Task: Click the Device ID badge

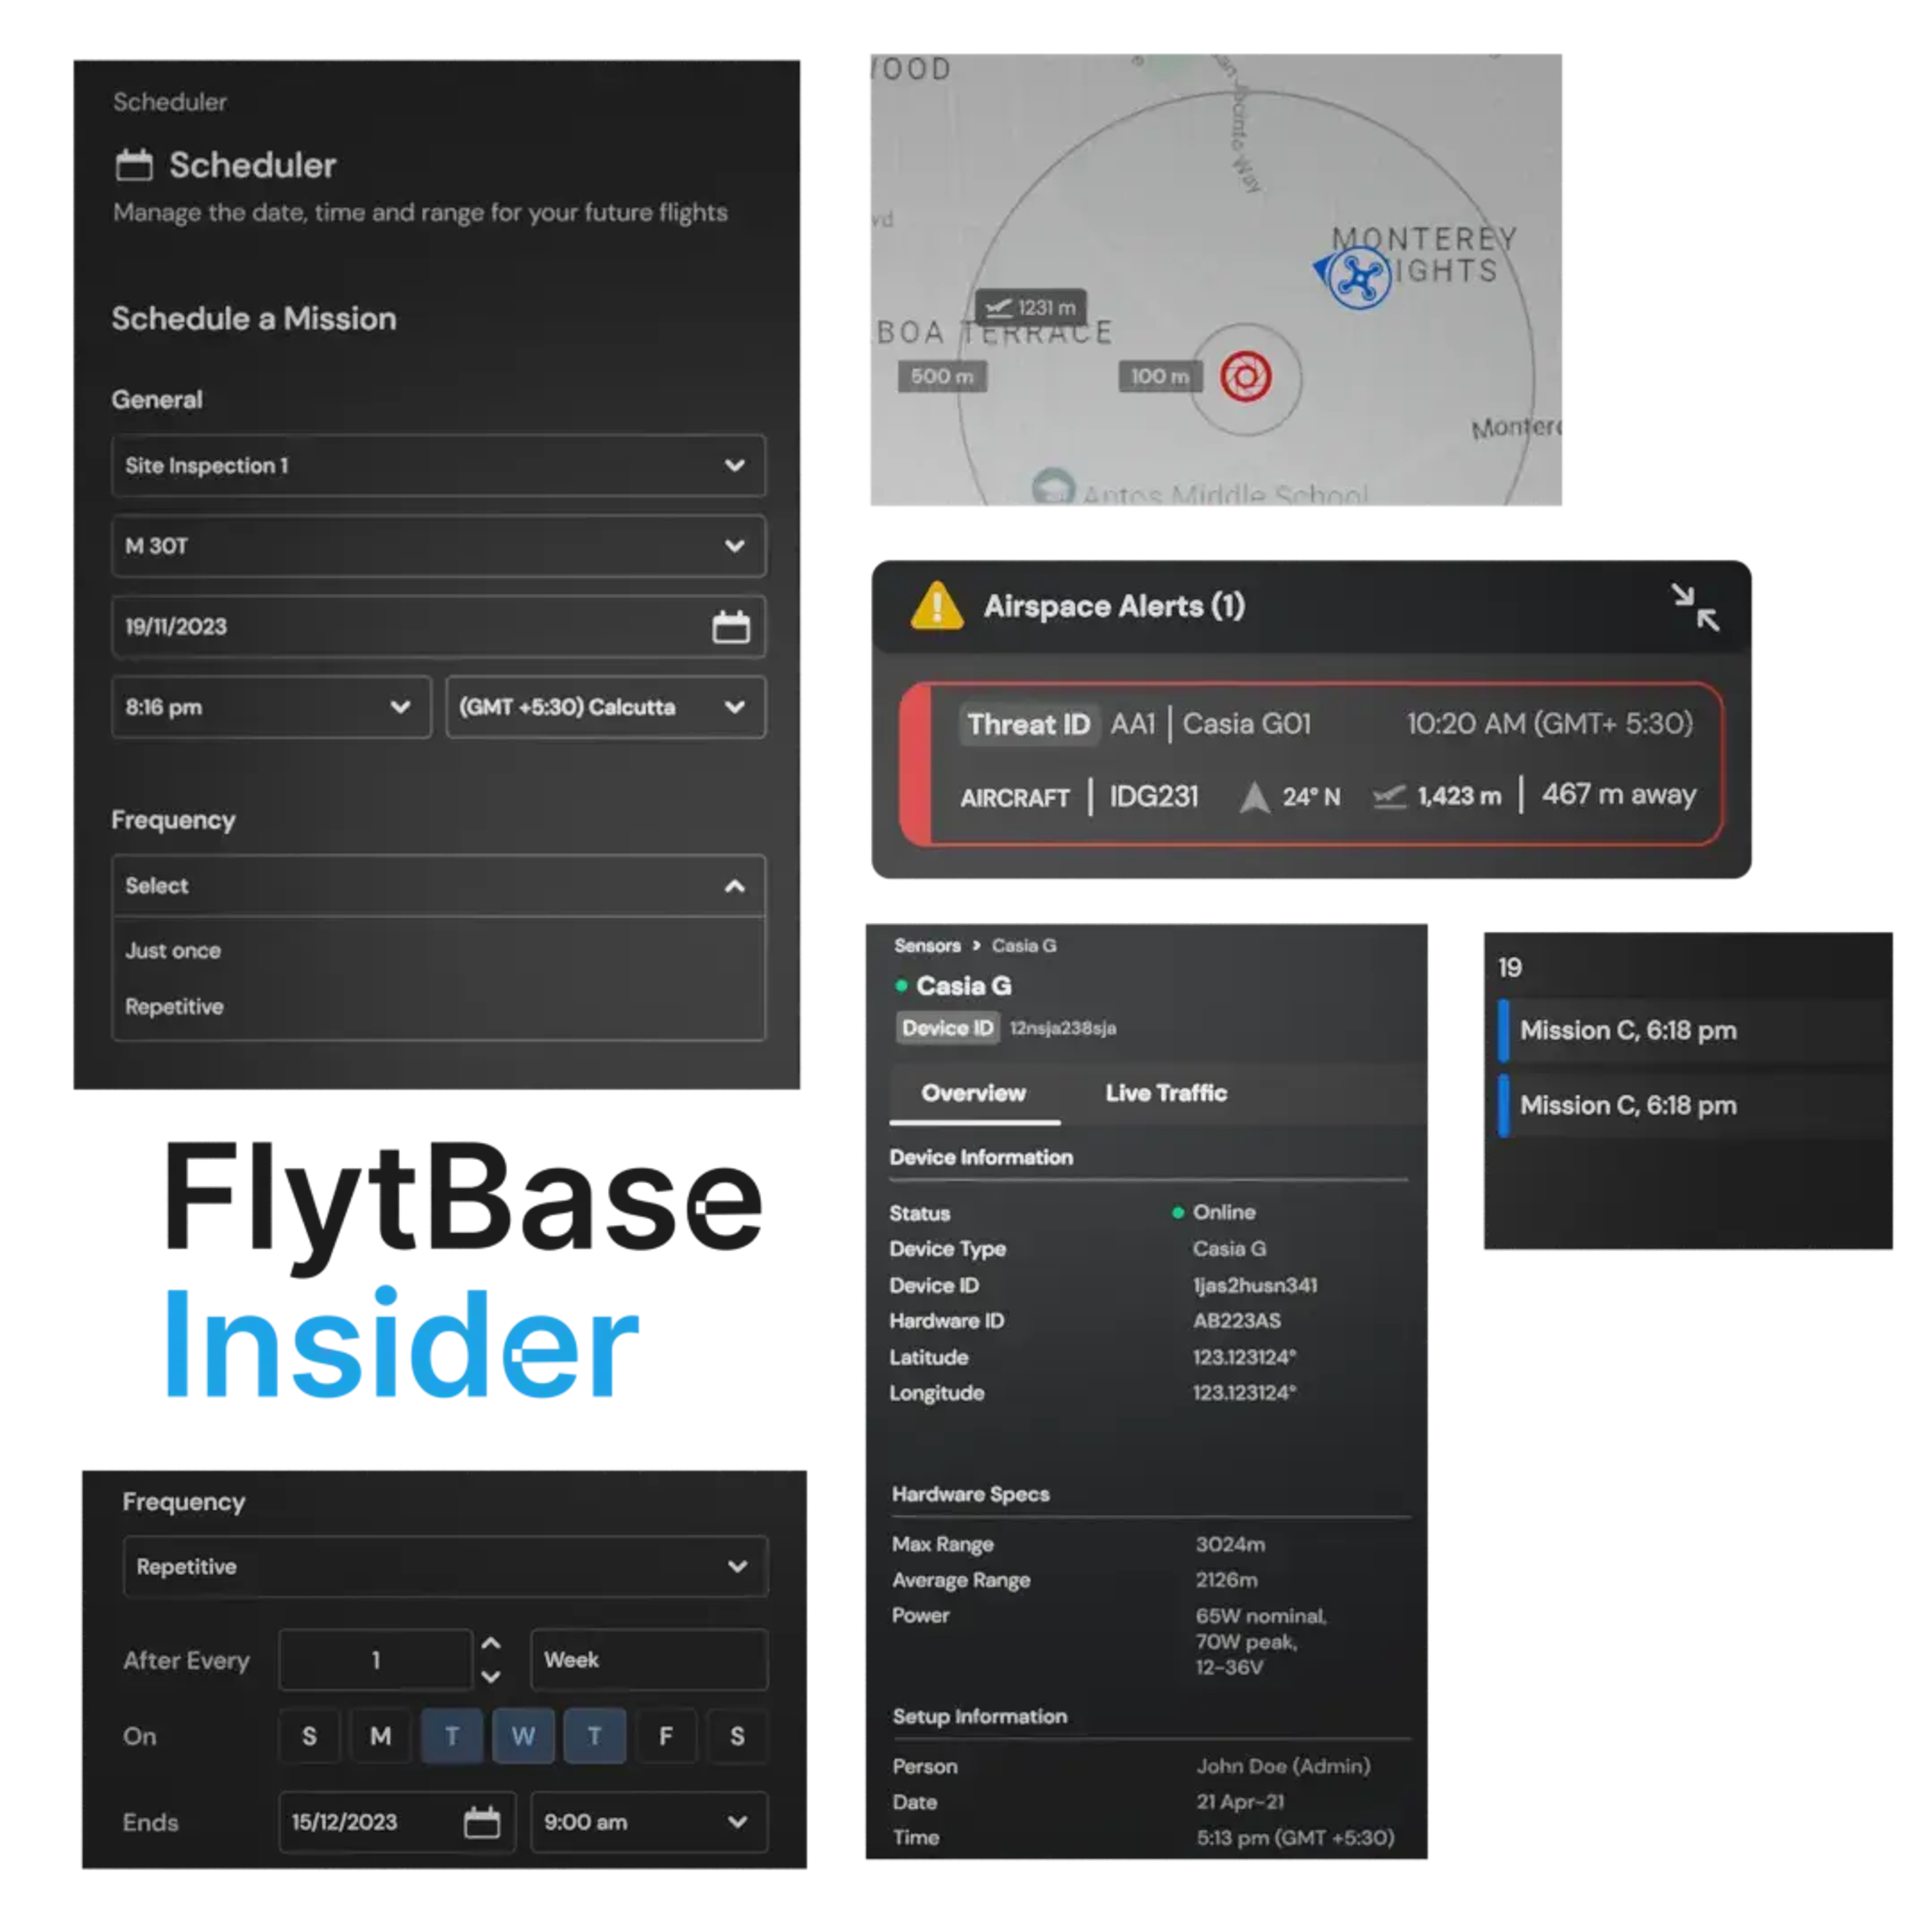Action: (948, 1028)
